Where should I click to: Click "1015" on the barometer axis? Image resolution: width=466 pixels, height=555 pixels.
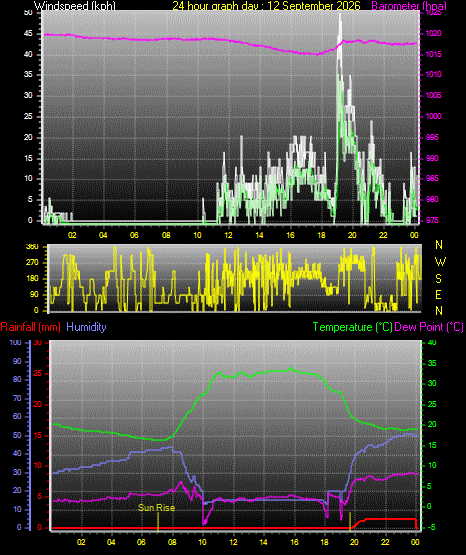click(434, 55)
